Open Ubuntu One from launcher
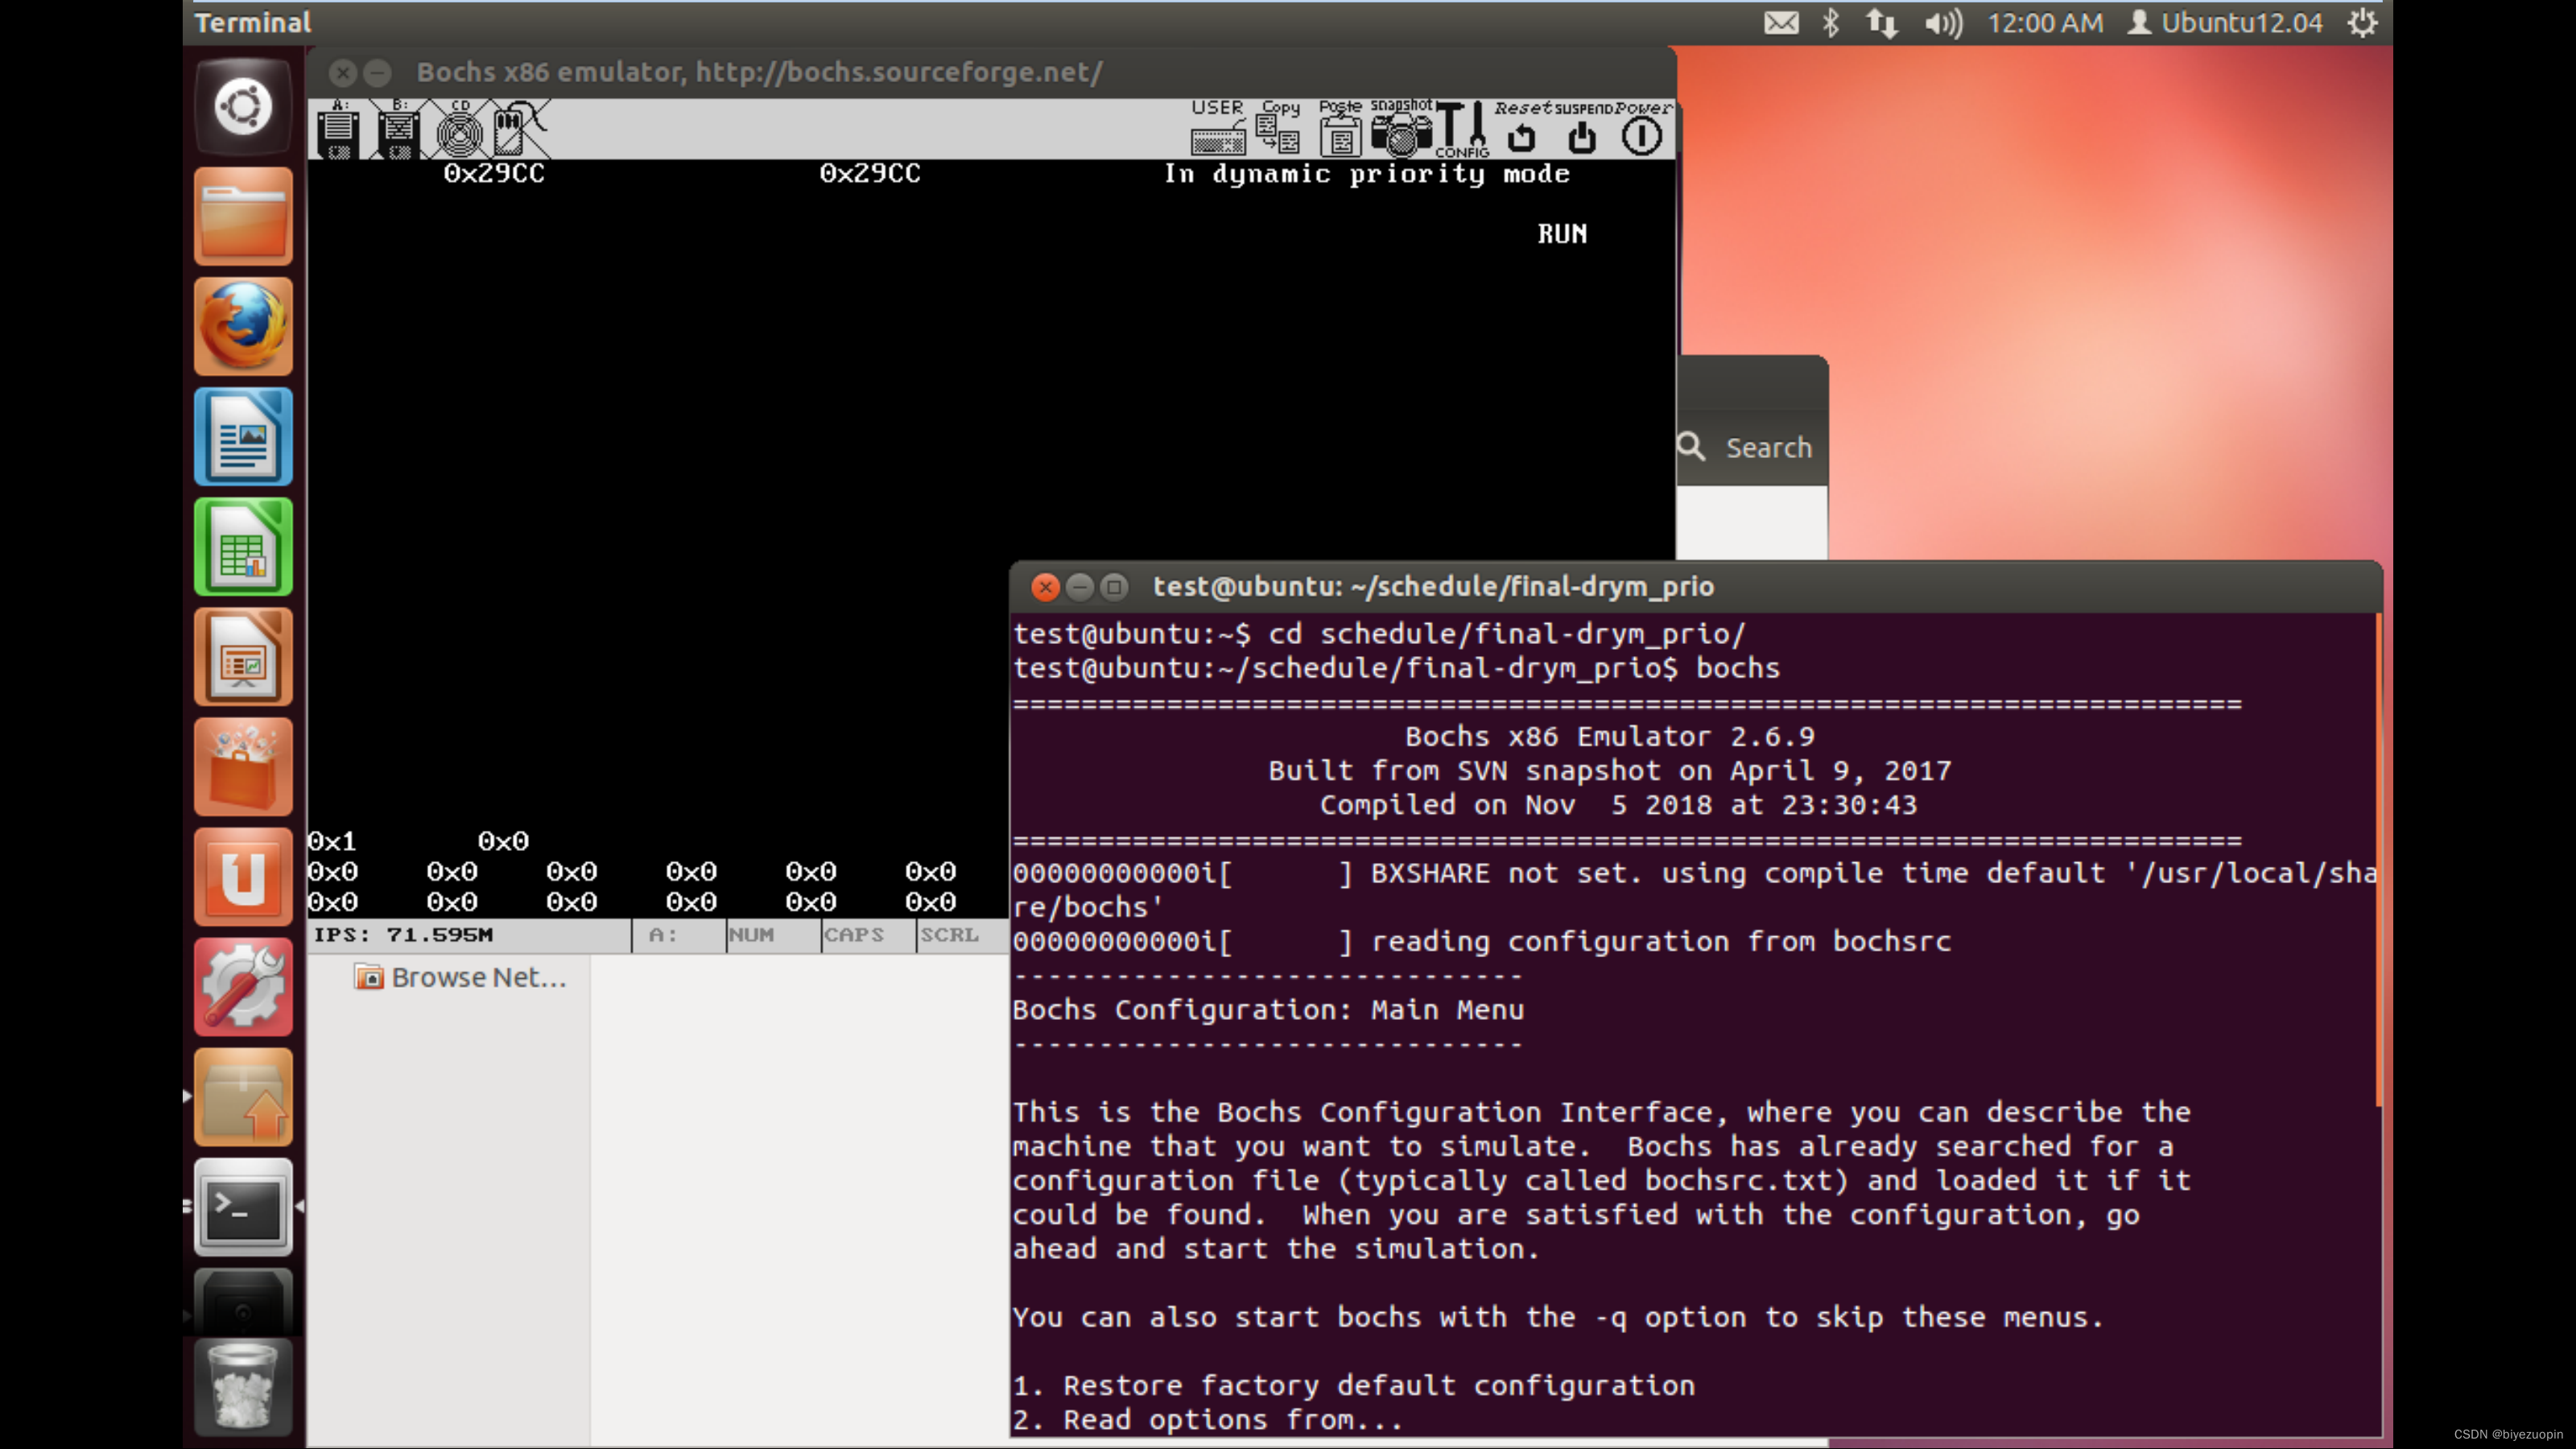This screenshot has height=1449, width=2576. point(243,877)
